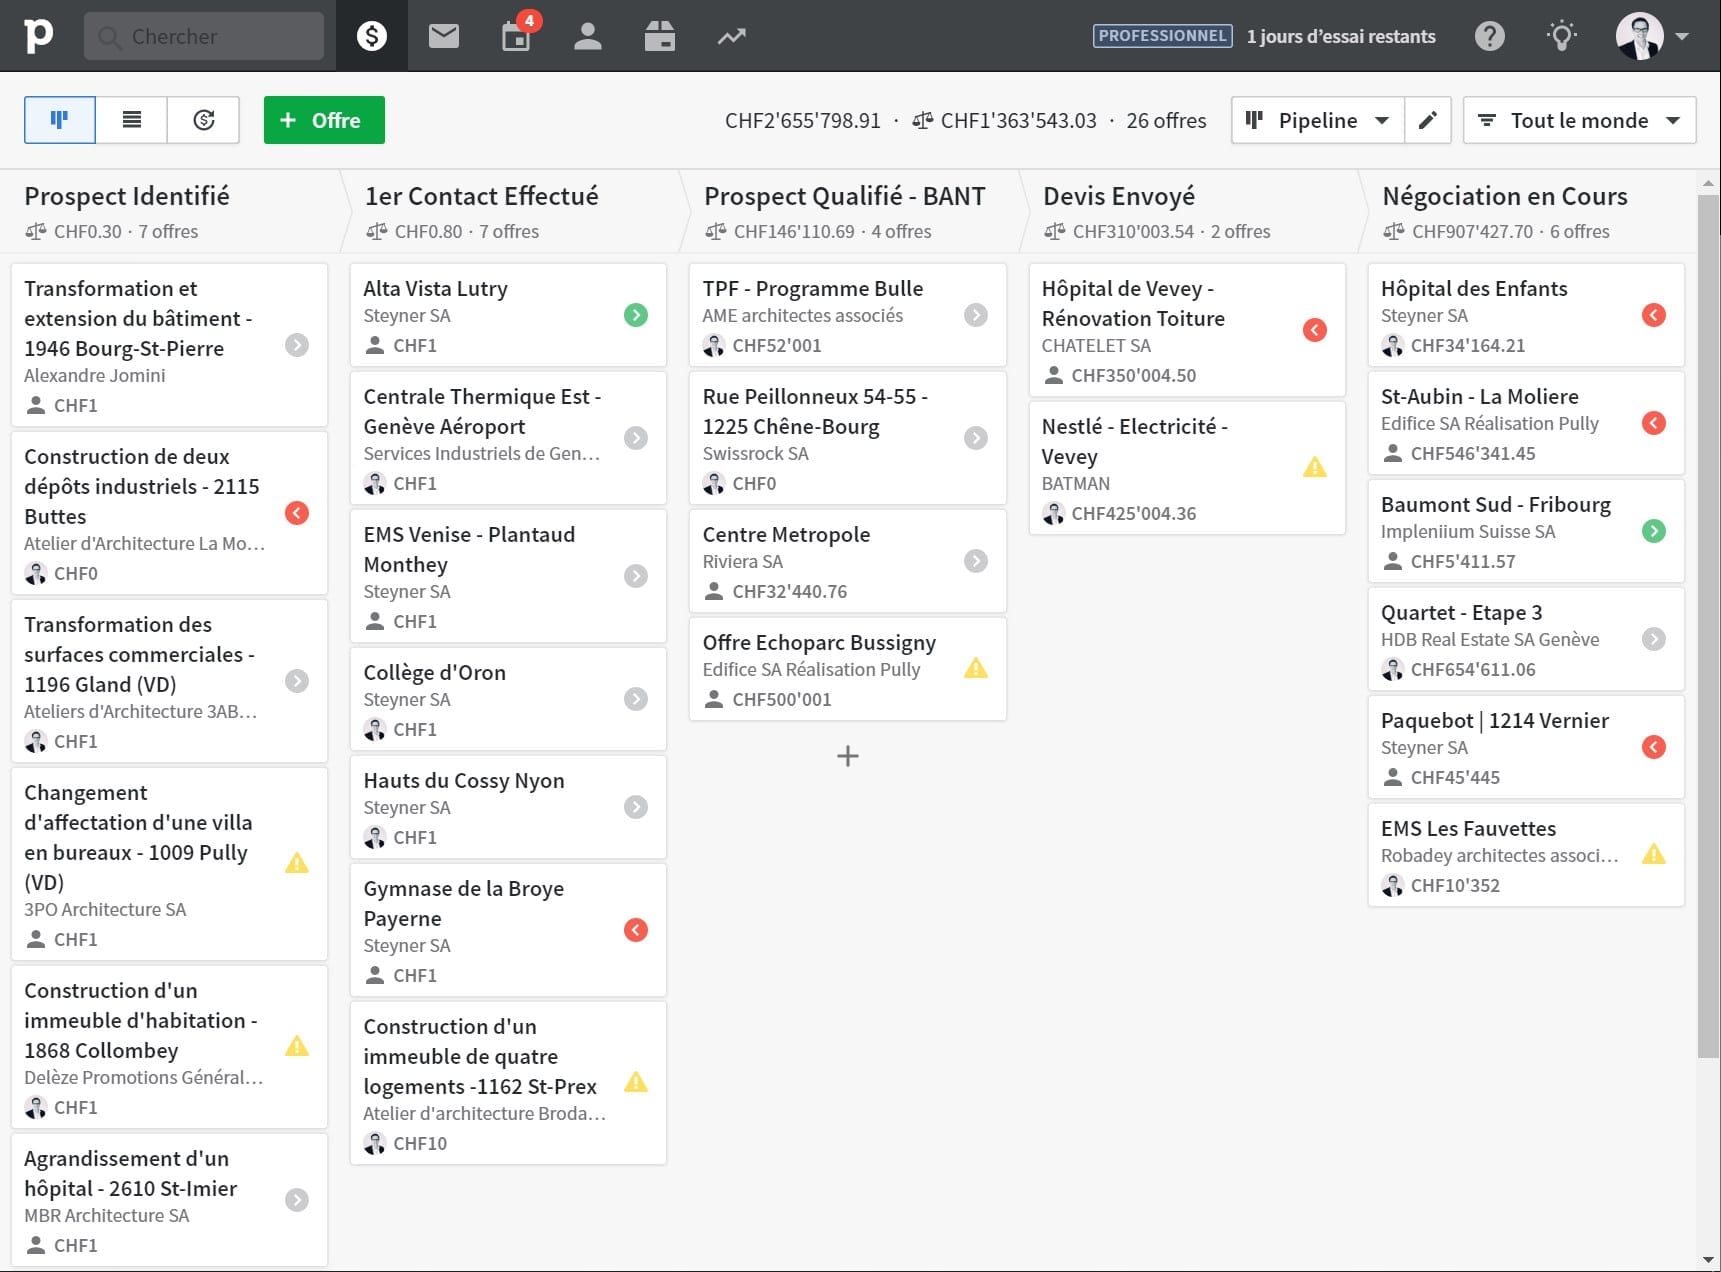Click red overdue icon on Construction de deux dépôts
The width and height of the screenshot is (1721, 1272).
[297, 513]
